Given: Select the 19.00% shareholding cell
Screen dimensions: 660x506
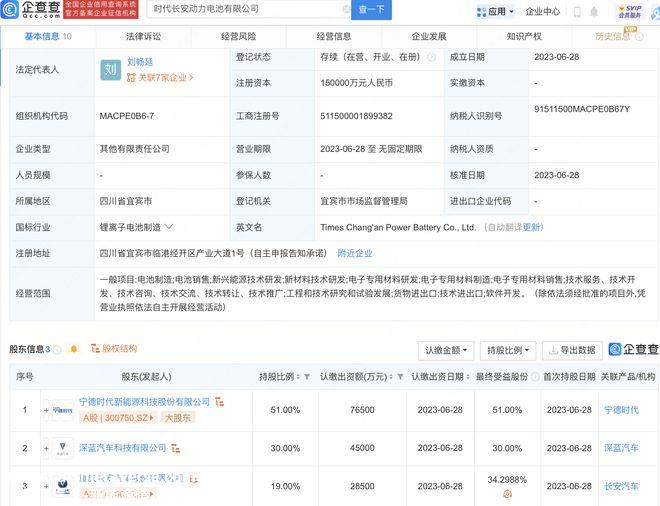Looking at the screenshot, I should 285,486.
